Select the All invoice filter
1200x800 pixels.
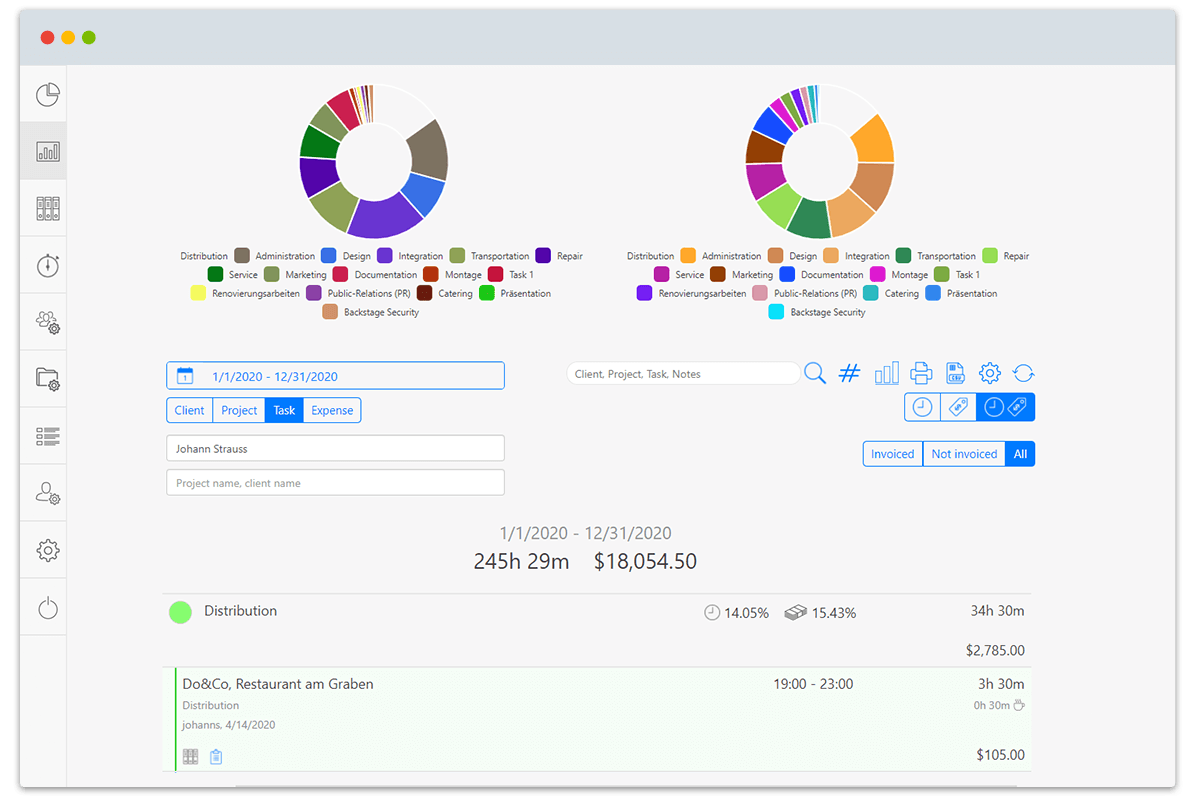pyautogui.click(x=1020, y=454)
